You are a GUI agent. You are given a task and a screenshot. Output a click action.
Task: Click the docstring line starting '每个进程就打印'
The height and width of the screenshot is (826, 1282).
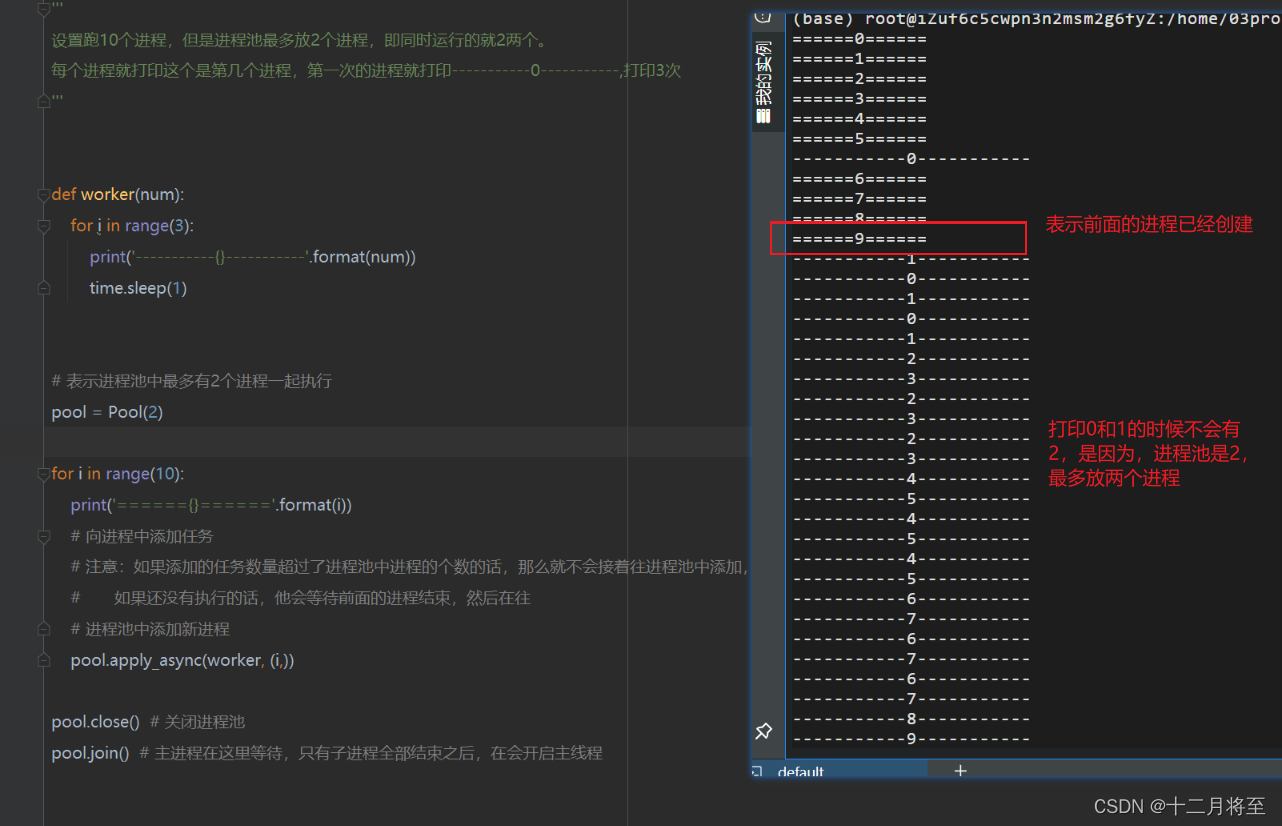point(366,70)
